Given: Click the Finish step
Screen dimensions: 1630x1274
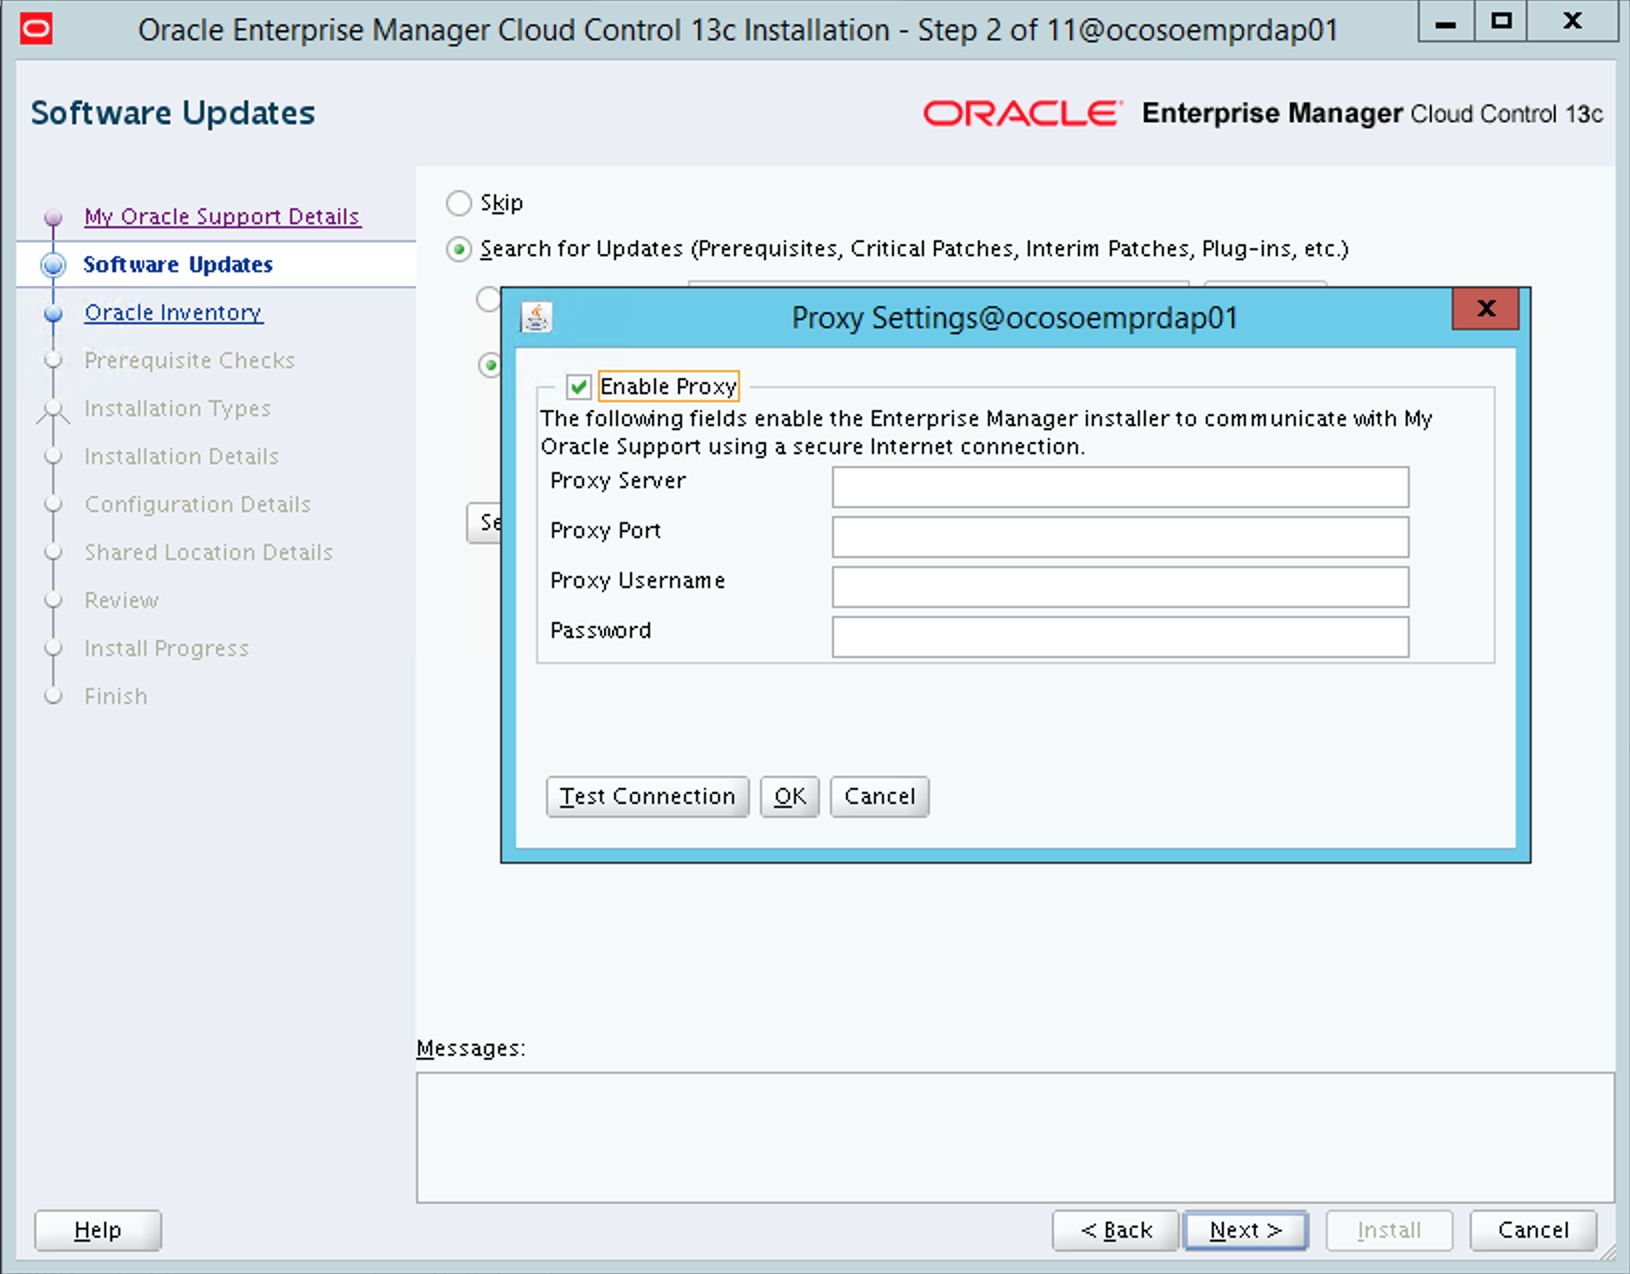Looking at the screenshot, I should click(x=116, y=697).
